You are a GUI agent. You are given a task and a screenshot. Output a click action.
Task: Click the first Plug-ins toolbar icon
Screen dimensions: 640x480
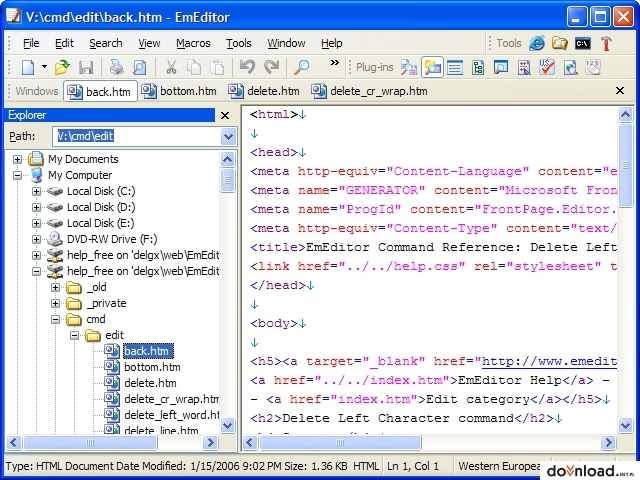coord(409,67)
